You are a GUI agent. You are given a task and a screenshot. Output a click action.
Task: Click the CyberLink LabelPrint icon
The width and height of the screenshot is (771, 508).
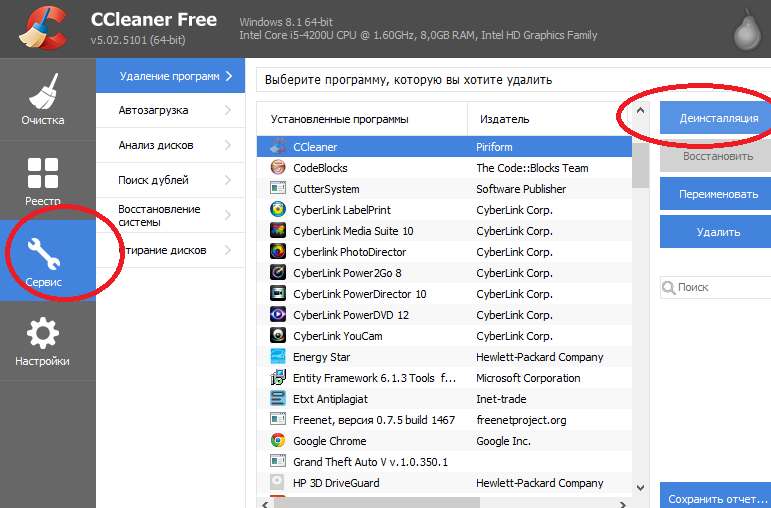[278, 209]
